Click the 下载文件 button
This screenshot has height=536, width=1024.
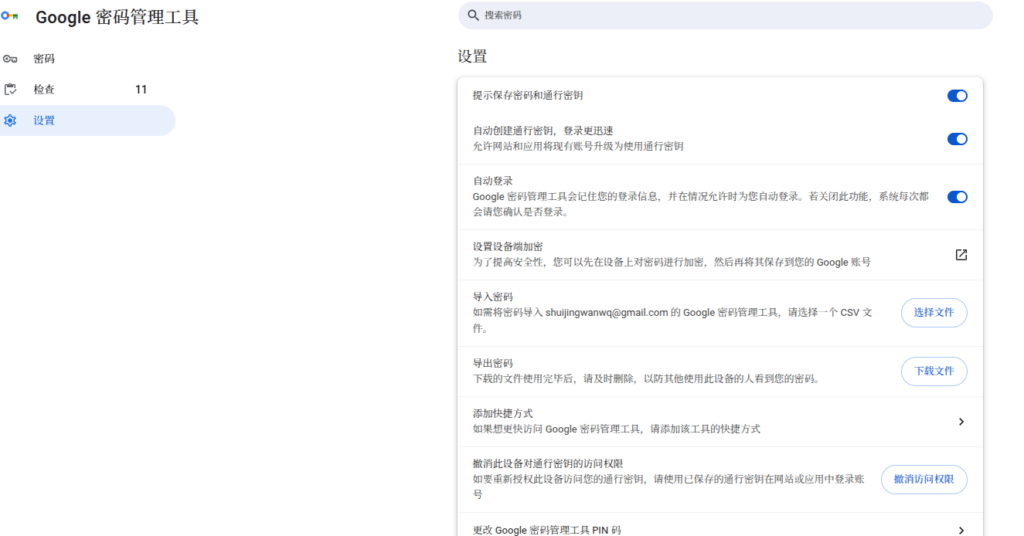pos(934,371)
